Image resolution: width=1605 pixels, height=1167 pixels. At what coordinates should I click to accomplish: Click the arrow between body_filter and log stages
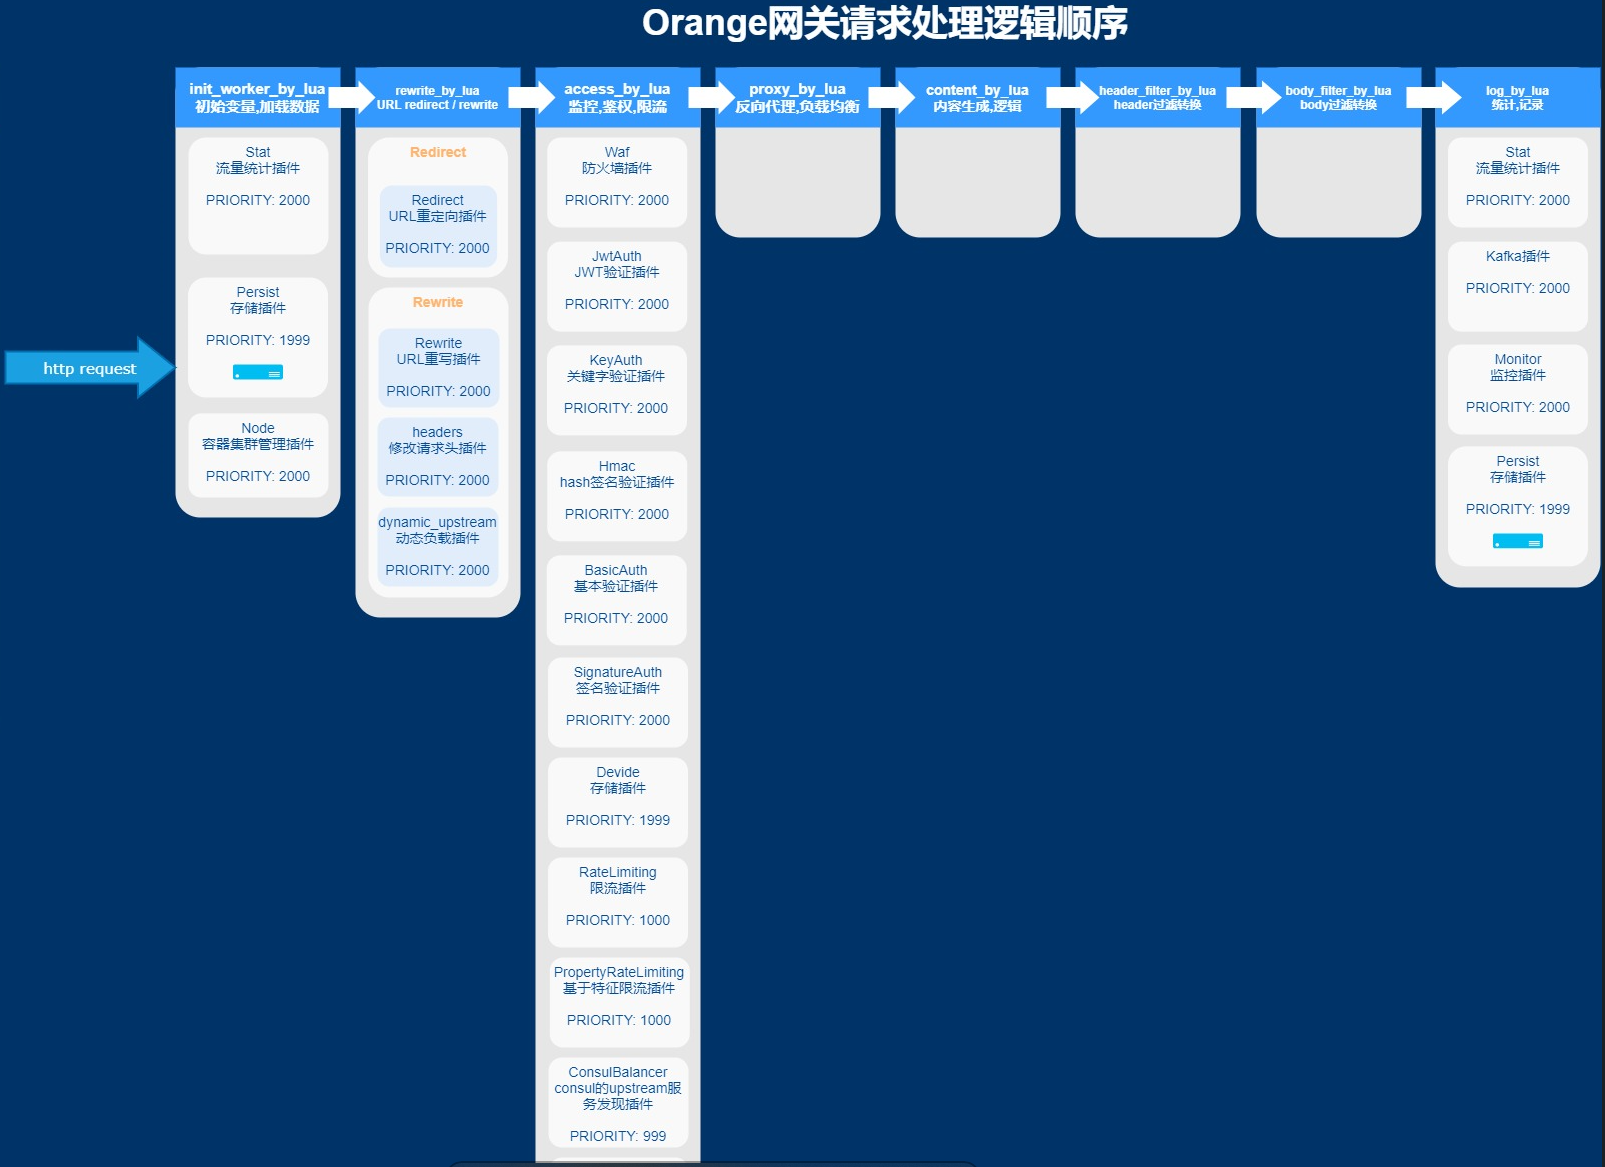tap(1433, 97)
